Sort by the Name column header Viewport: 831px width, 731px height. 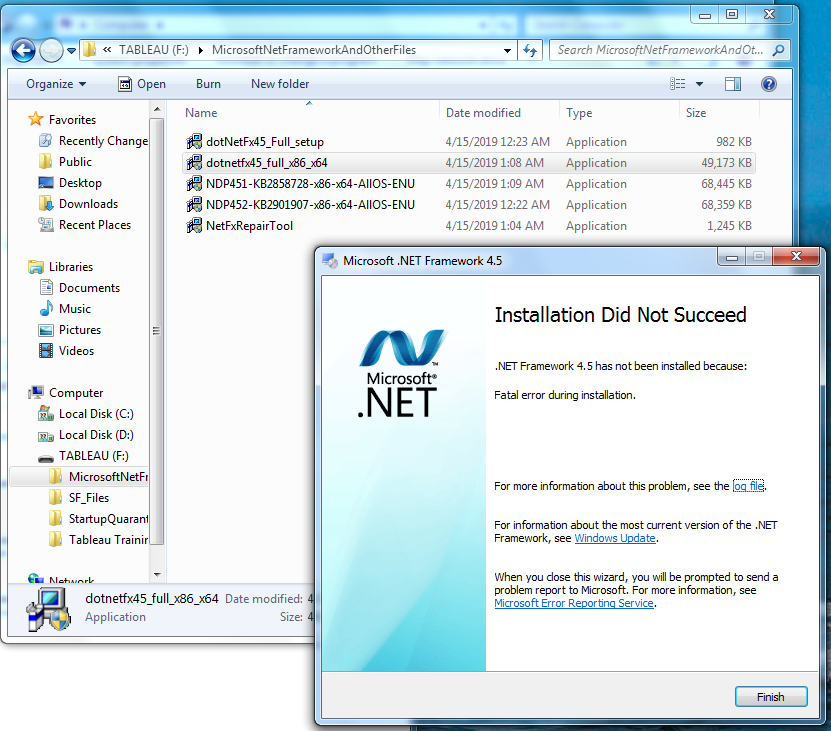201,113
